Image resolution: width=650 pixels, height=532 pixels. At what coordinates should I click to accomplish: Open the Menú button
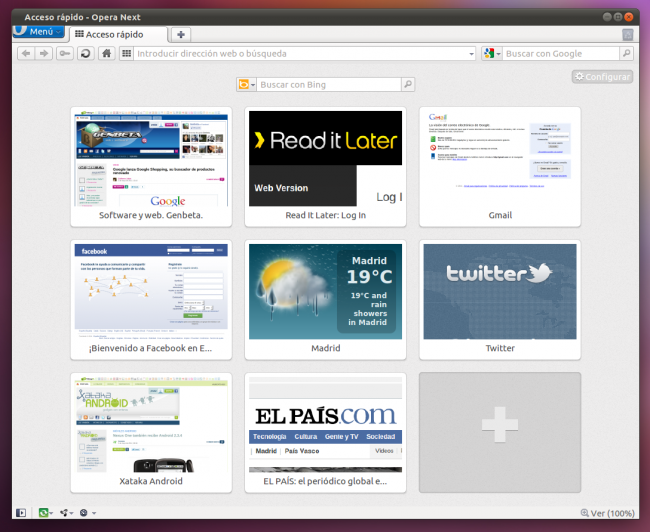pos(39,32)
